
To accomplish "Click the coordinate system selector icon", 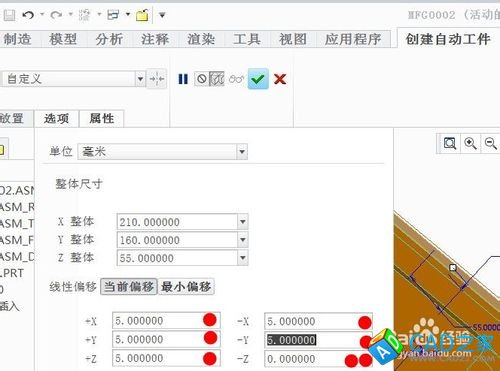I will coord(157,79).
